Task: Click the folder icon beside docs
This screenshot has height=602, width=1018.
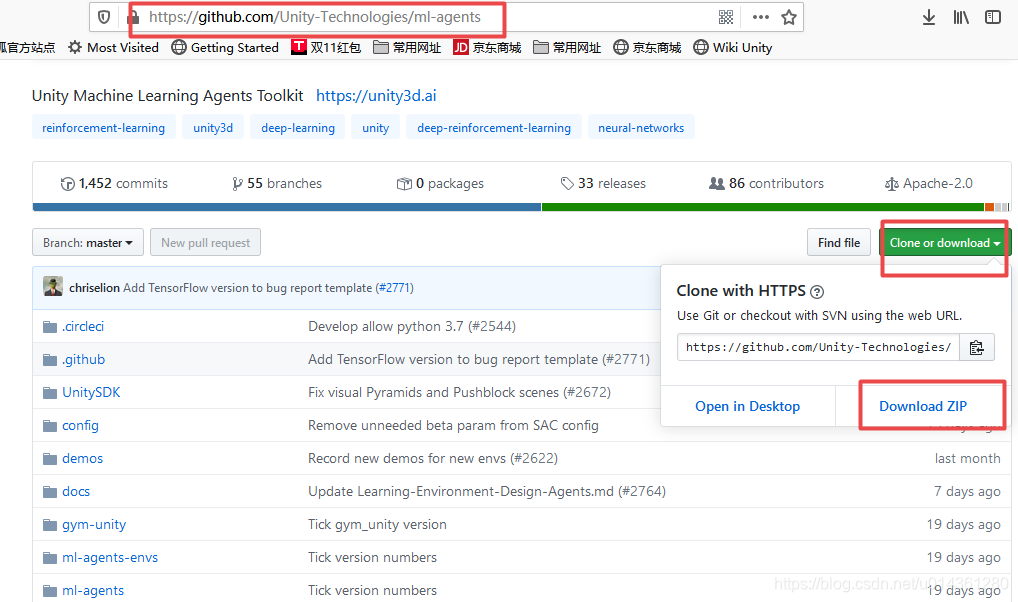Action: 50,492
